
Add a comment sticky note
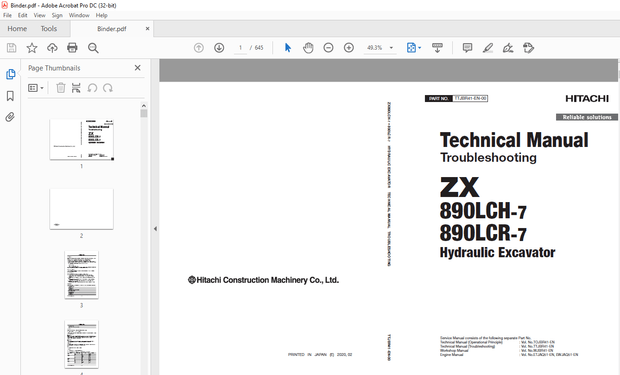click(x=467, y=48)
